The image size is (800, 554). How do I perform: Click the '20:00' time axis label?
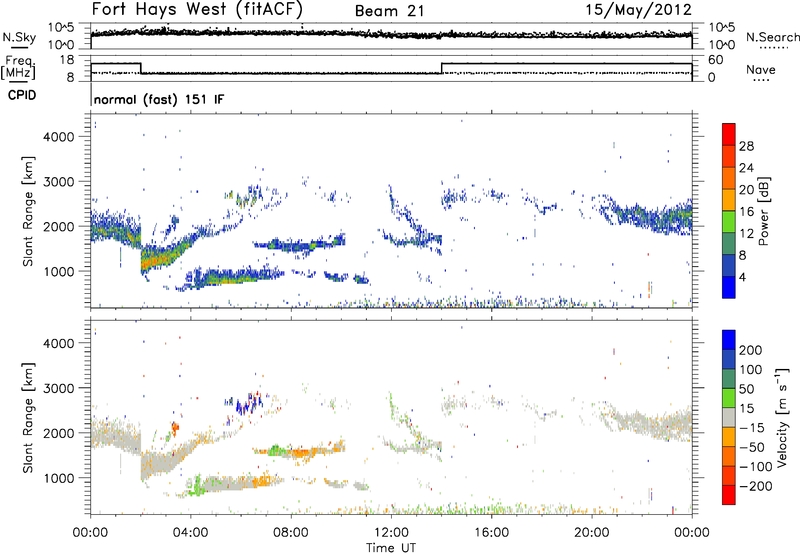pyautogui.click(x=591, y=533)
